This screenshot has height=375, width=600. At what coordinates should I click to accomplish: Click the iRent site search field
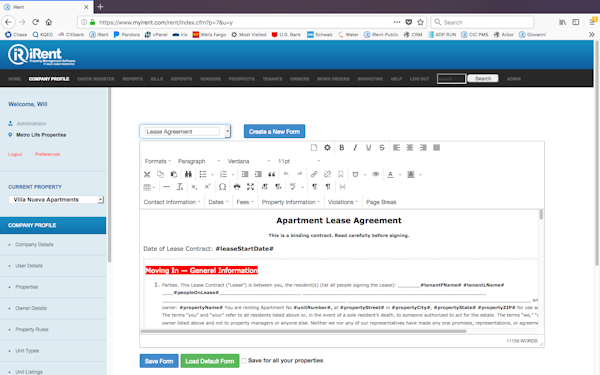(x=452, y=79)
